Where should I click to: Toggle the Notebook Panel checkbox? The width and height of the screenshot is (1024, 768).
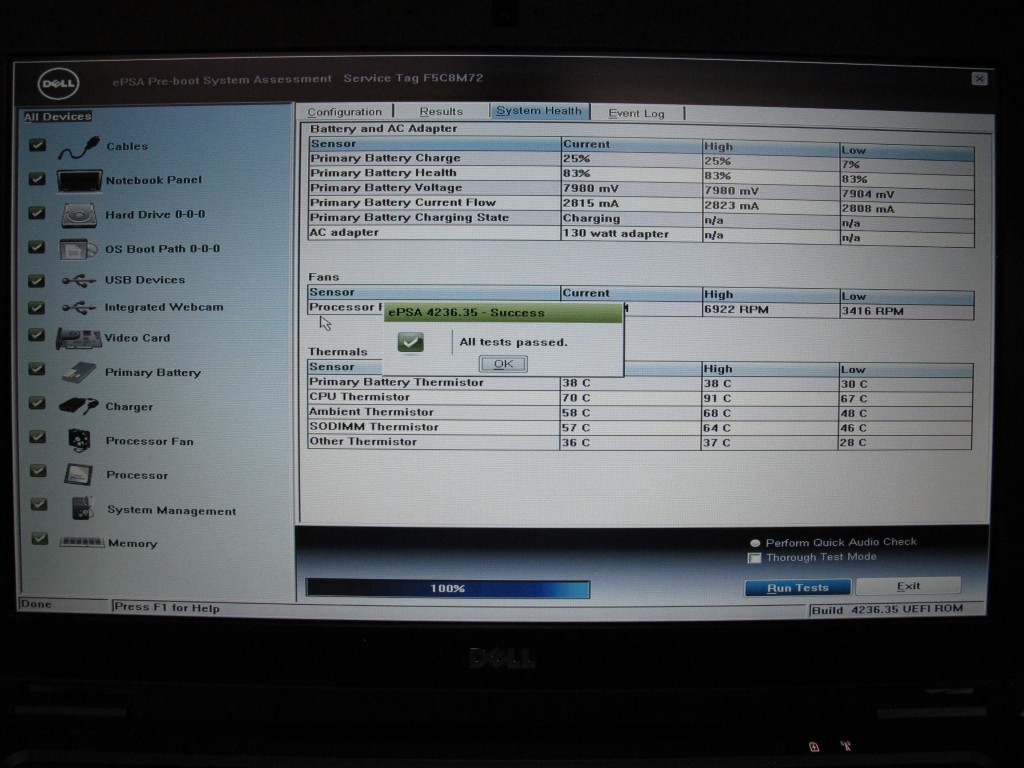[37, 179]
